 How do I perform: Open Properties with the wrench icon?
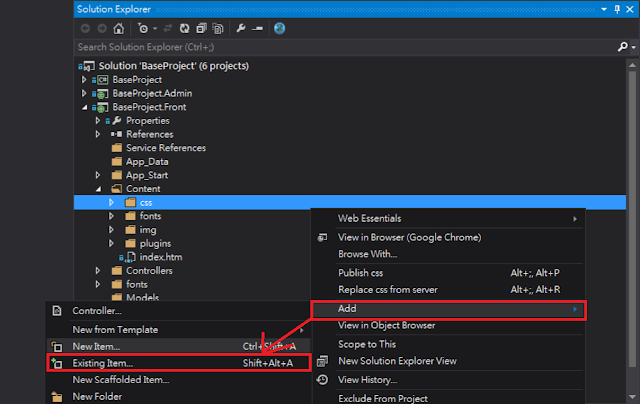241,29
